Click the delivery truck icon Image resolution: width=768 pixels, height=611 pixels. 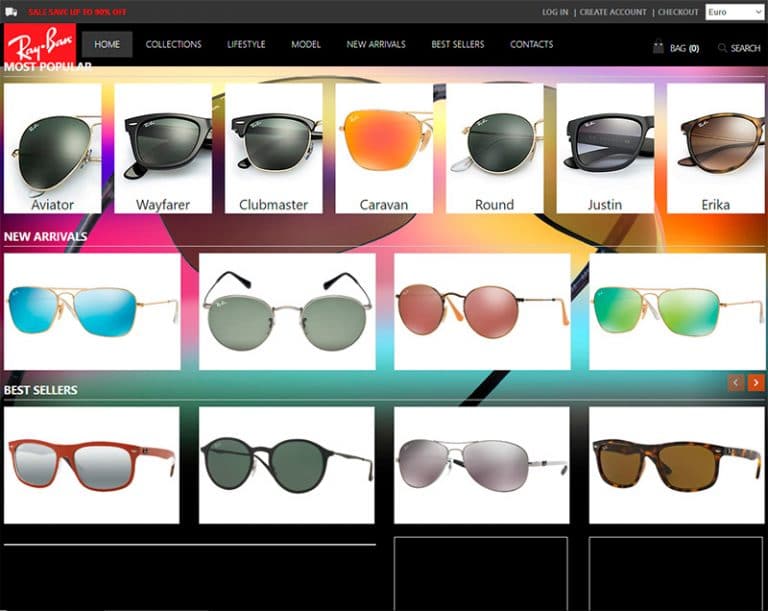coord(11,12)
